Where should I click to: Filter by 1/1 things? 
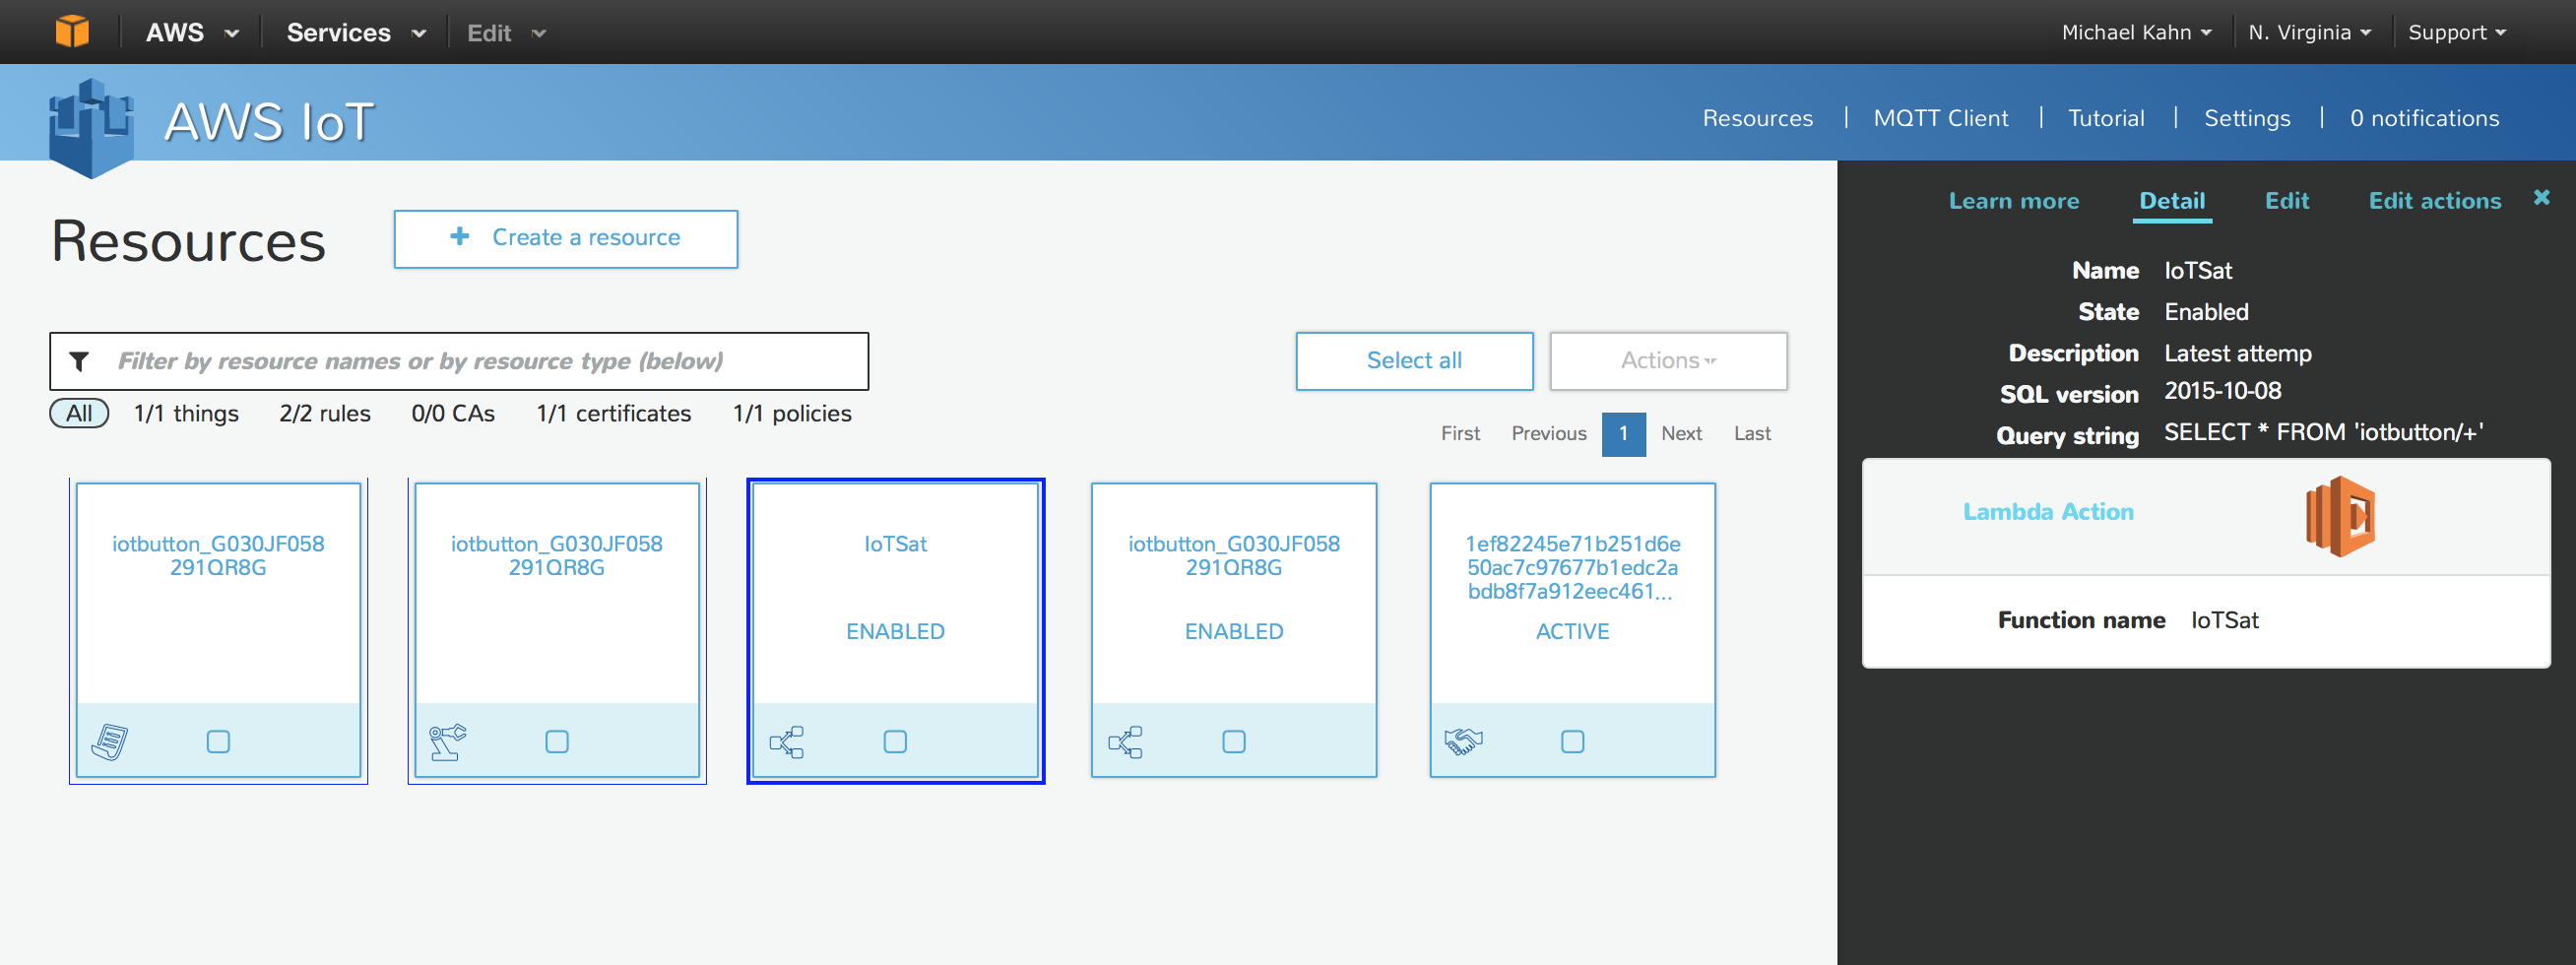pyautogui.click(x=186, y=413)
